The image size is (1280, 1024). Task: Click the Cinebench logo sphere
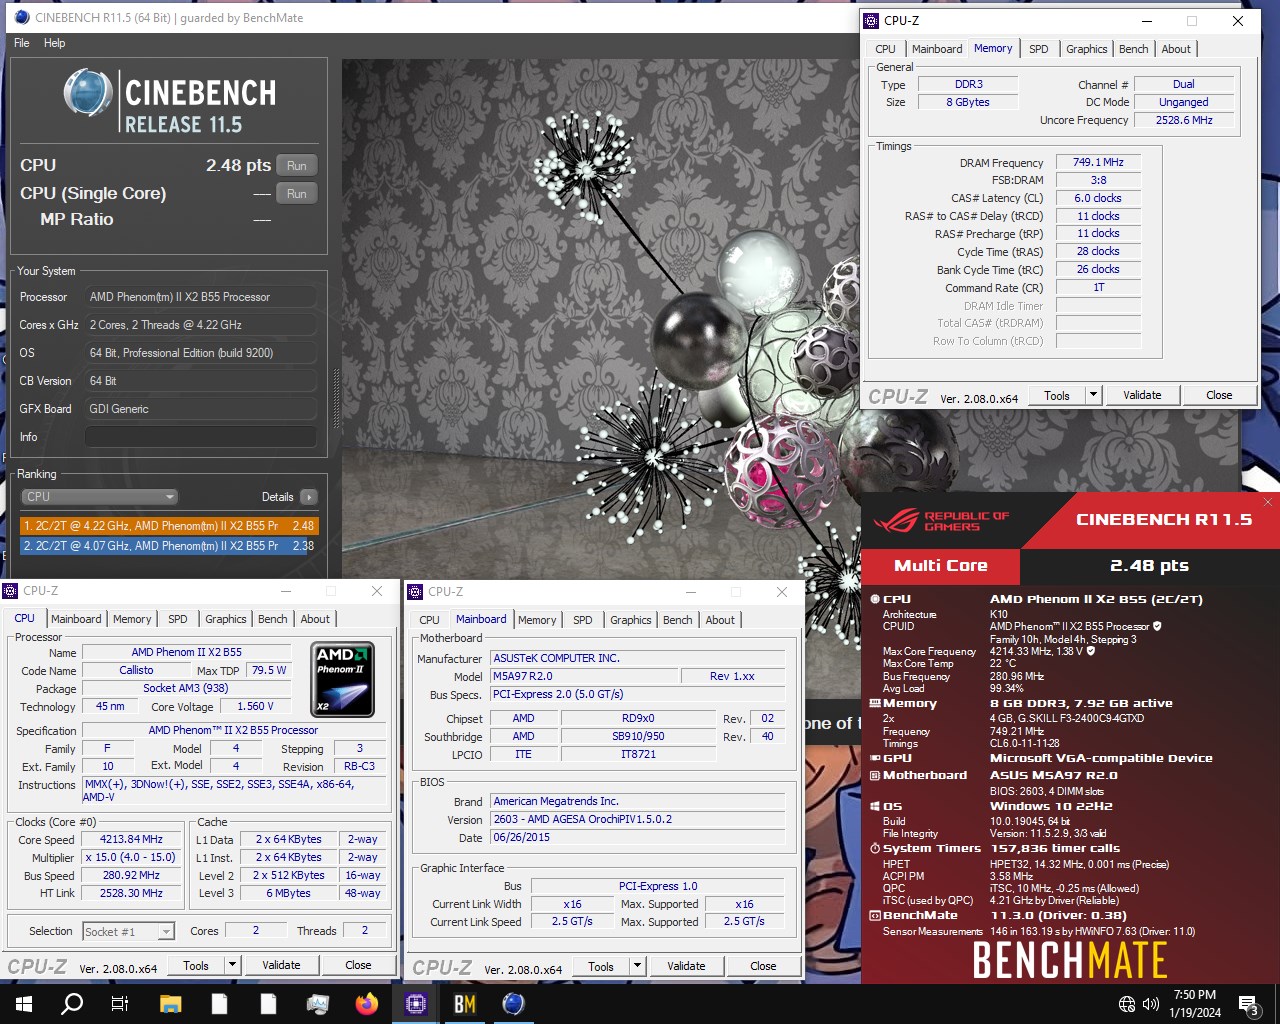pyautogui.click(x=88, y=93)
